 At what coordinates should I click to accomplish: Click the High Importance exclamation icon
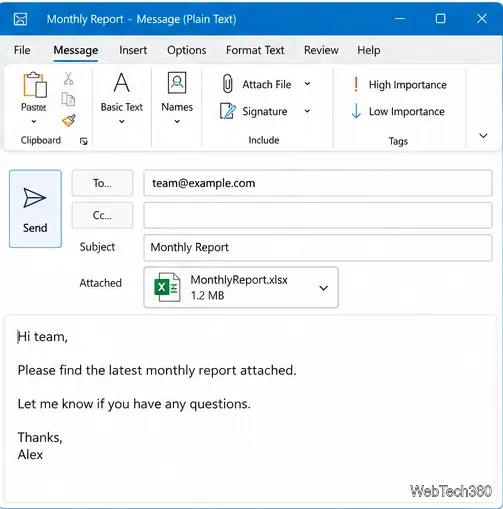tap(356, 84)
